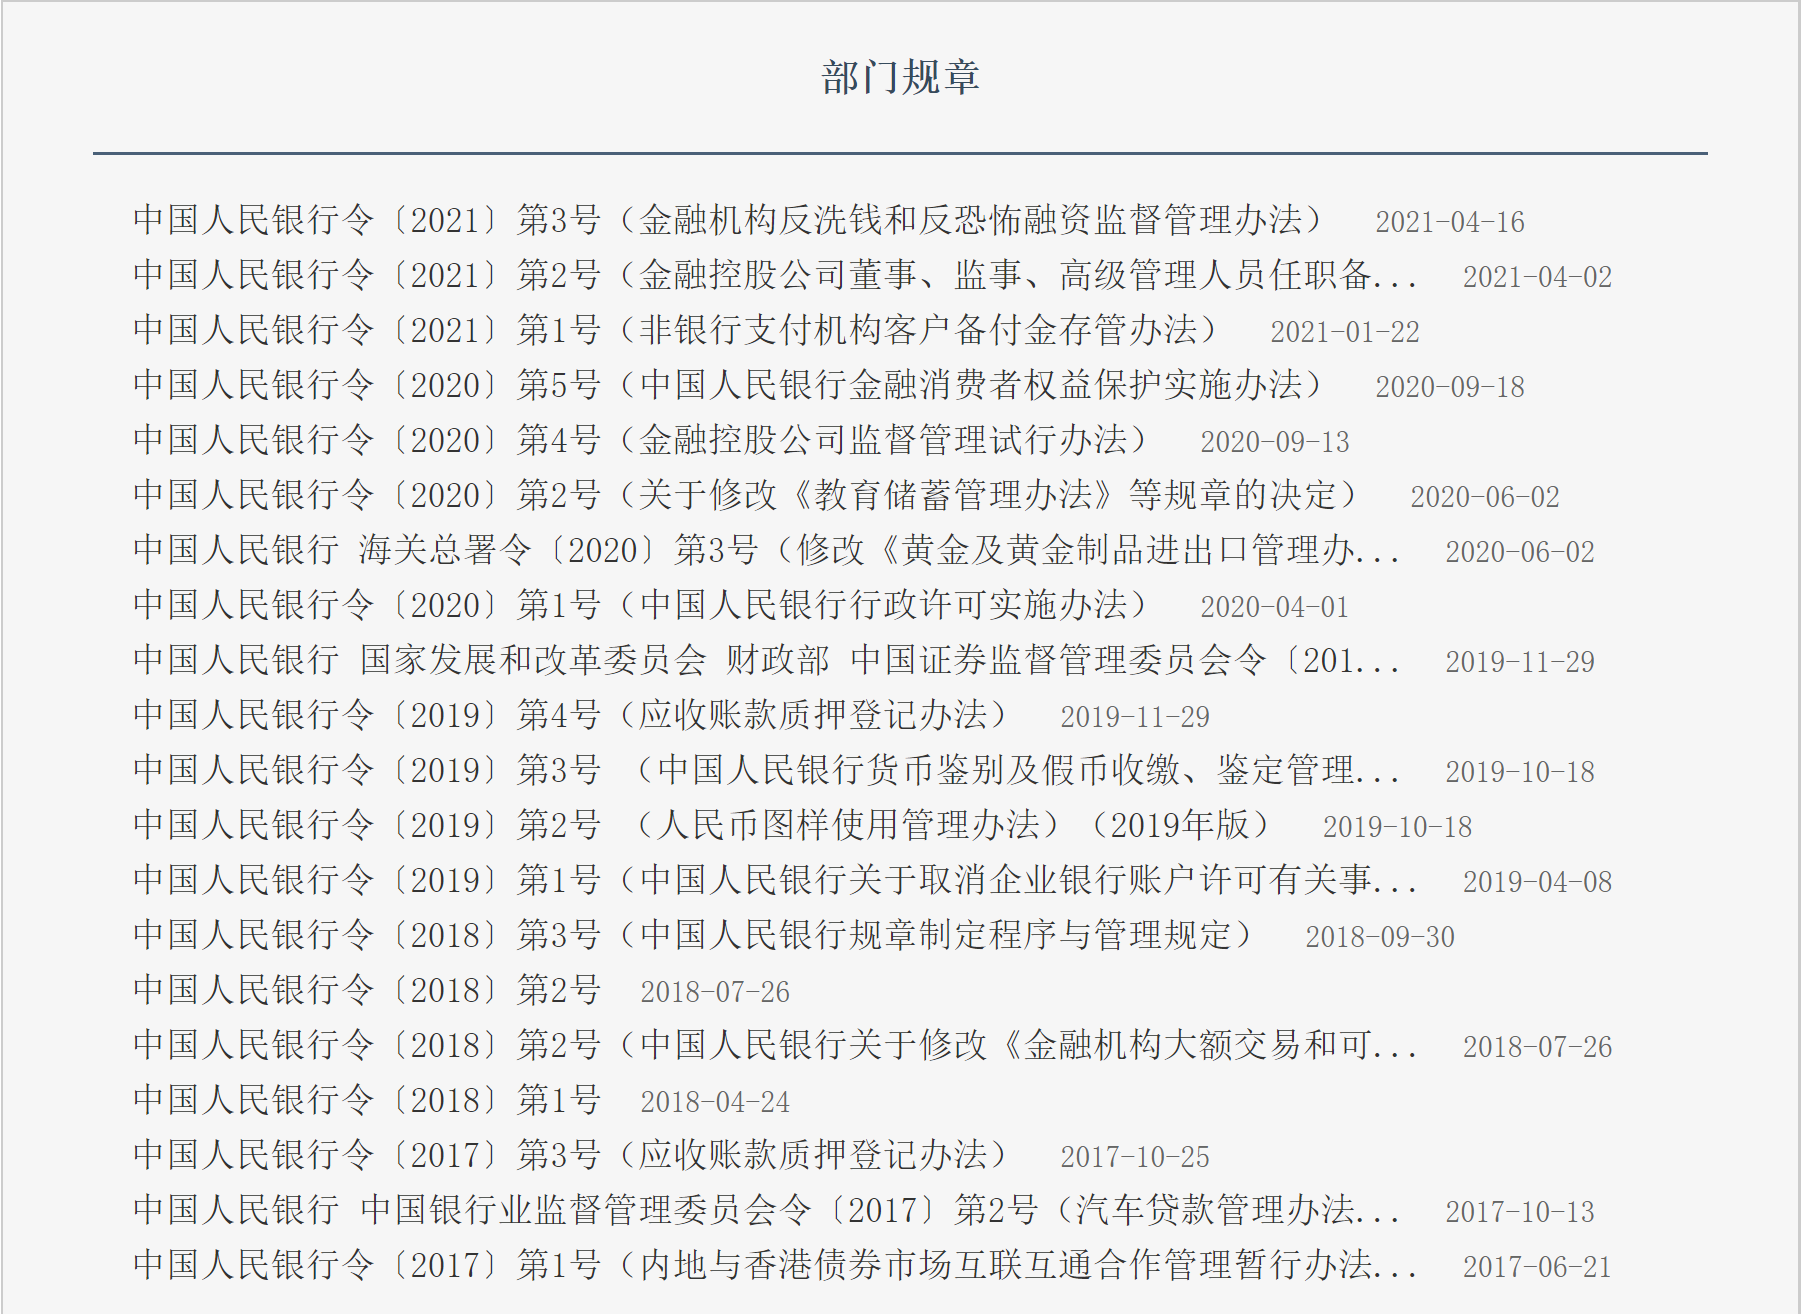
Task: Click date text 2017-06-21
Action: [1538, 1267]
